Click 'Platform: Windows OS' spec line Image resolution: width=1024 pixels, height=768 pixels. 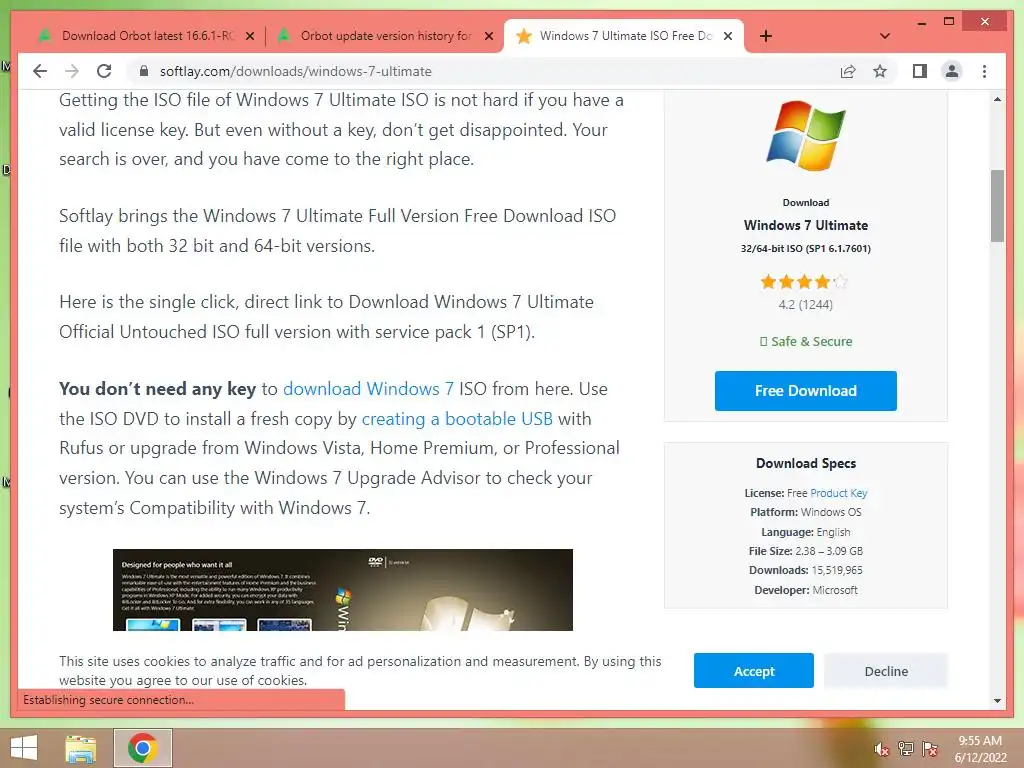[806, 512]
